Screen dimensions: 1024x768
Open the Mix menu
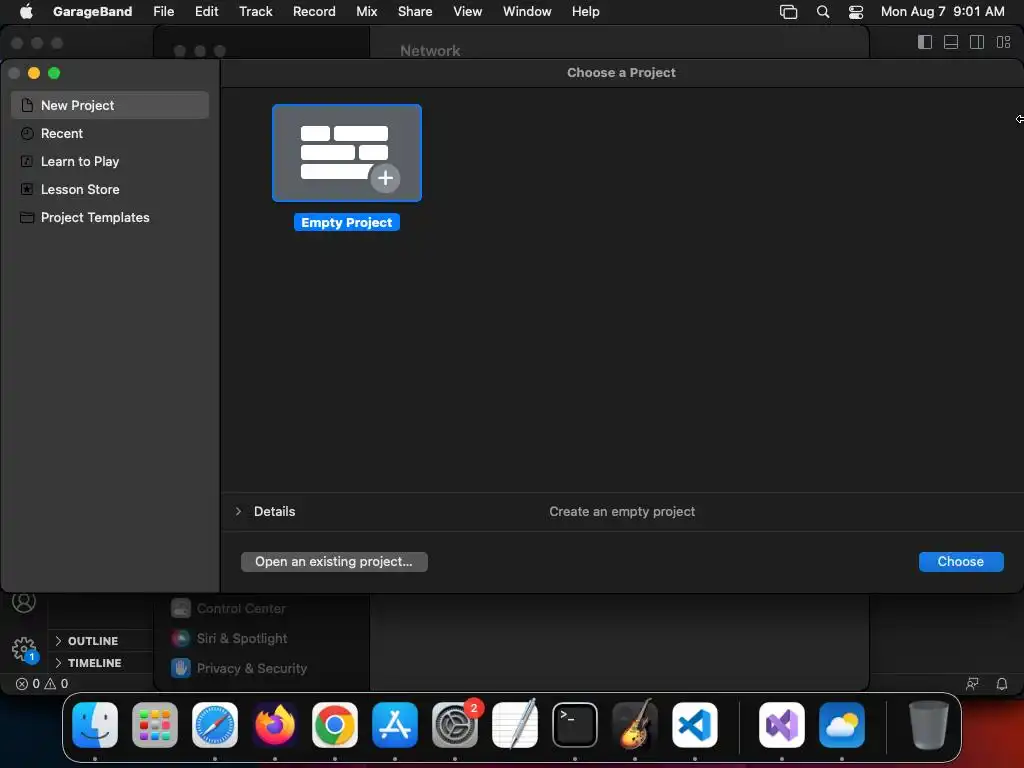pos(366,11)
